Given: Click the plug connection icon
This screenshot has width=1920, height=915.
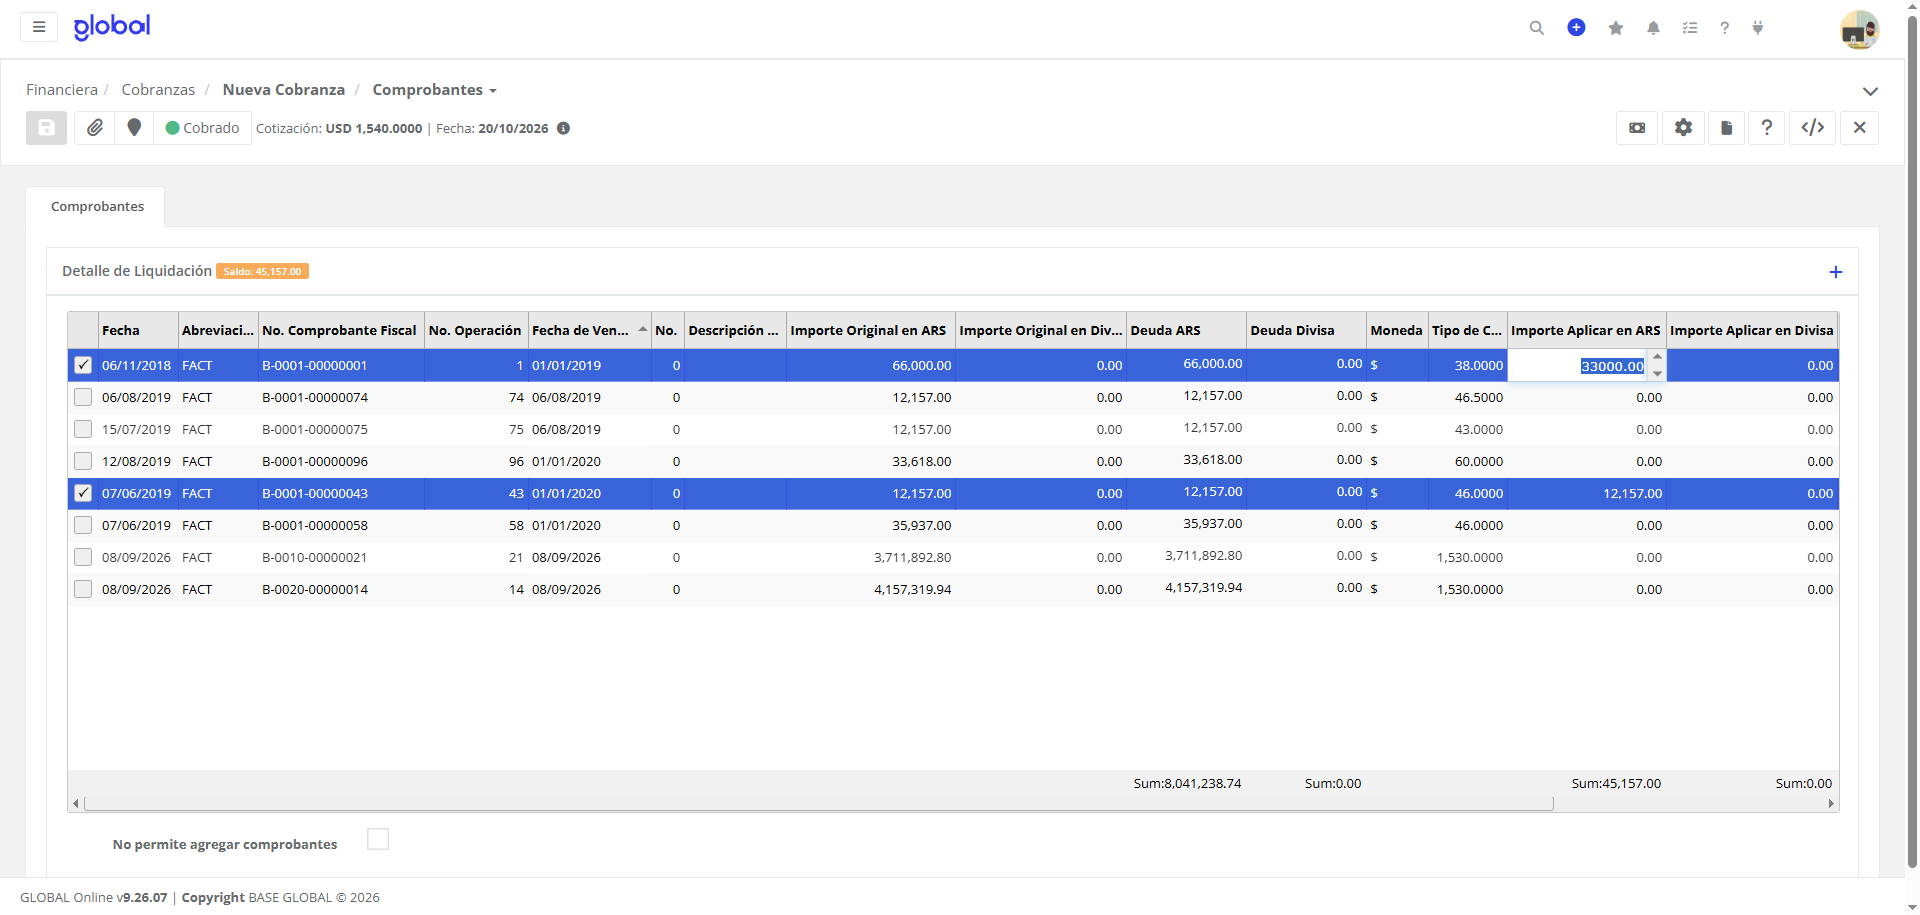Looking at the screenshot, I should [x=1758, y=28].
